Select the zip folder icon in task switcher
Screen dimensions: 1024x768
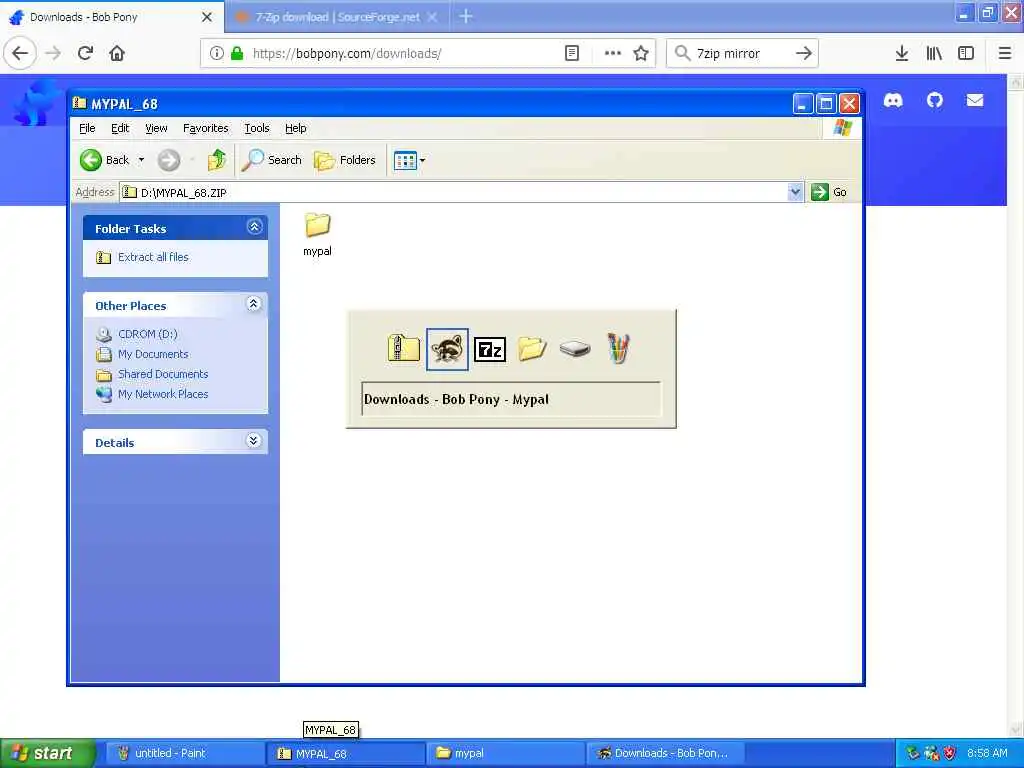[404, 348]
